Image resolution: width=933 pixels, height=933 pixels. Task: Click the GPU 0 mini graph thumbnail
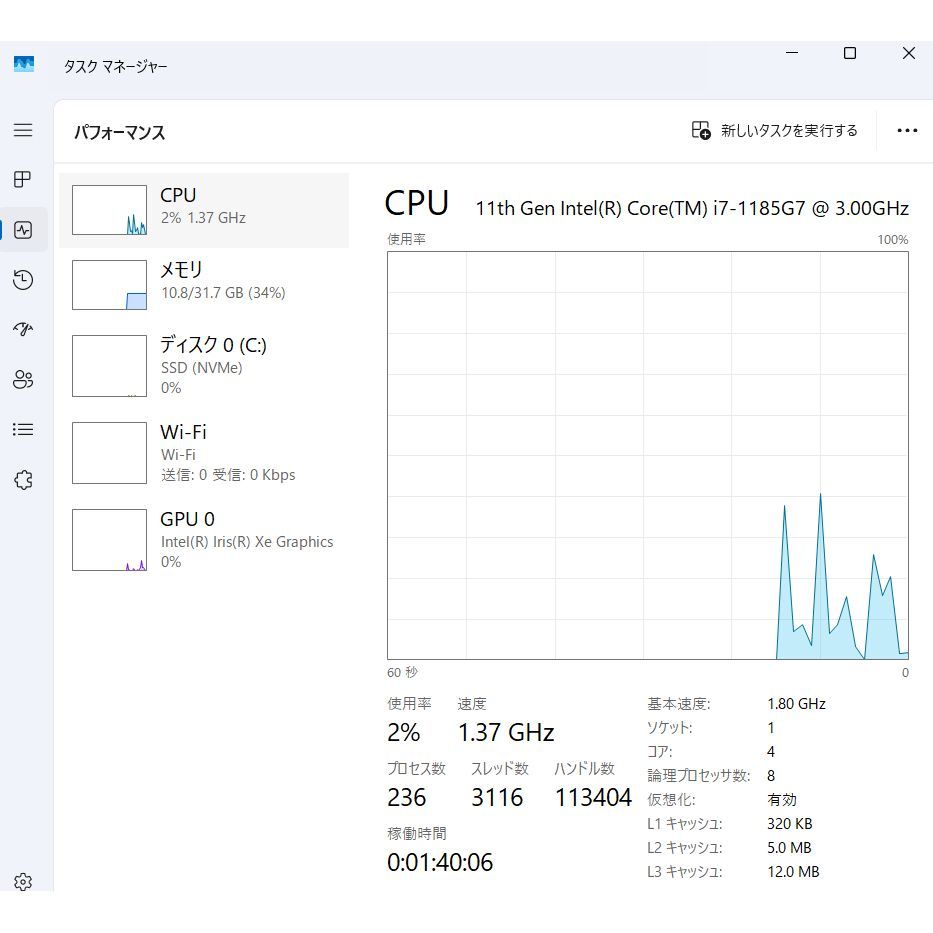click(x=109, y=540)
